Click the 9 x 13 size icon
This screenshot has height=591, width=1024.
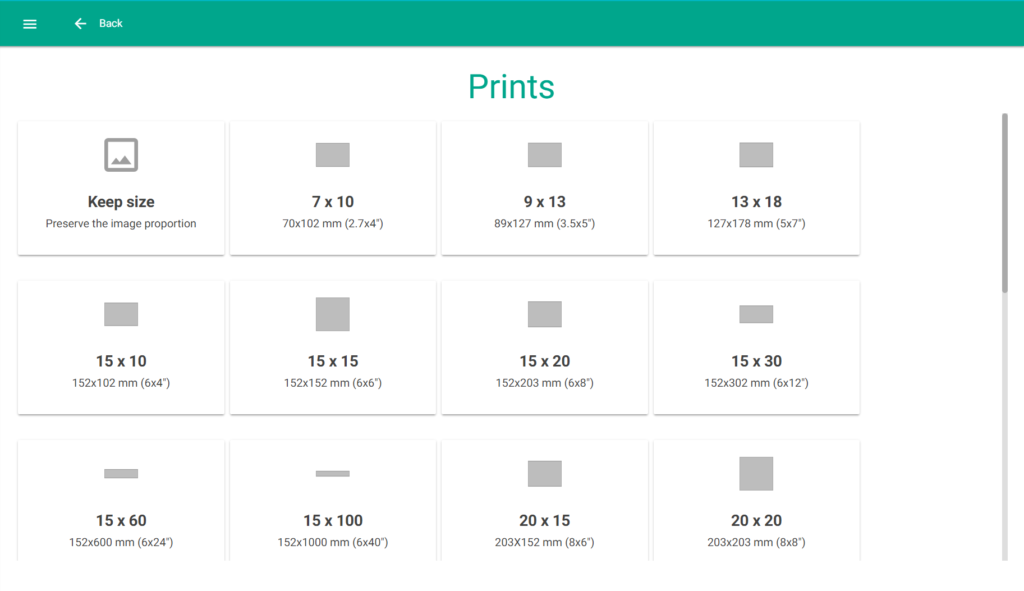[x=545, y=155]
